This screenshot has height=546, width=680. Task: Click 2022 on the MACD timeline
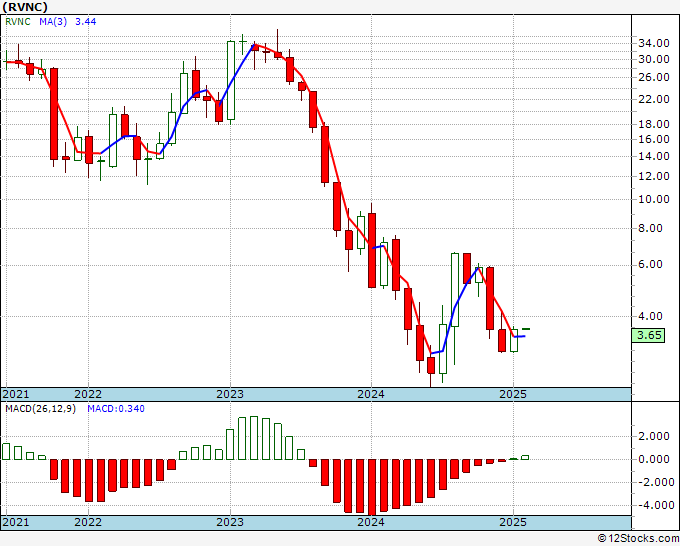click(x=88, y=522)
